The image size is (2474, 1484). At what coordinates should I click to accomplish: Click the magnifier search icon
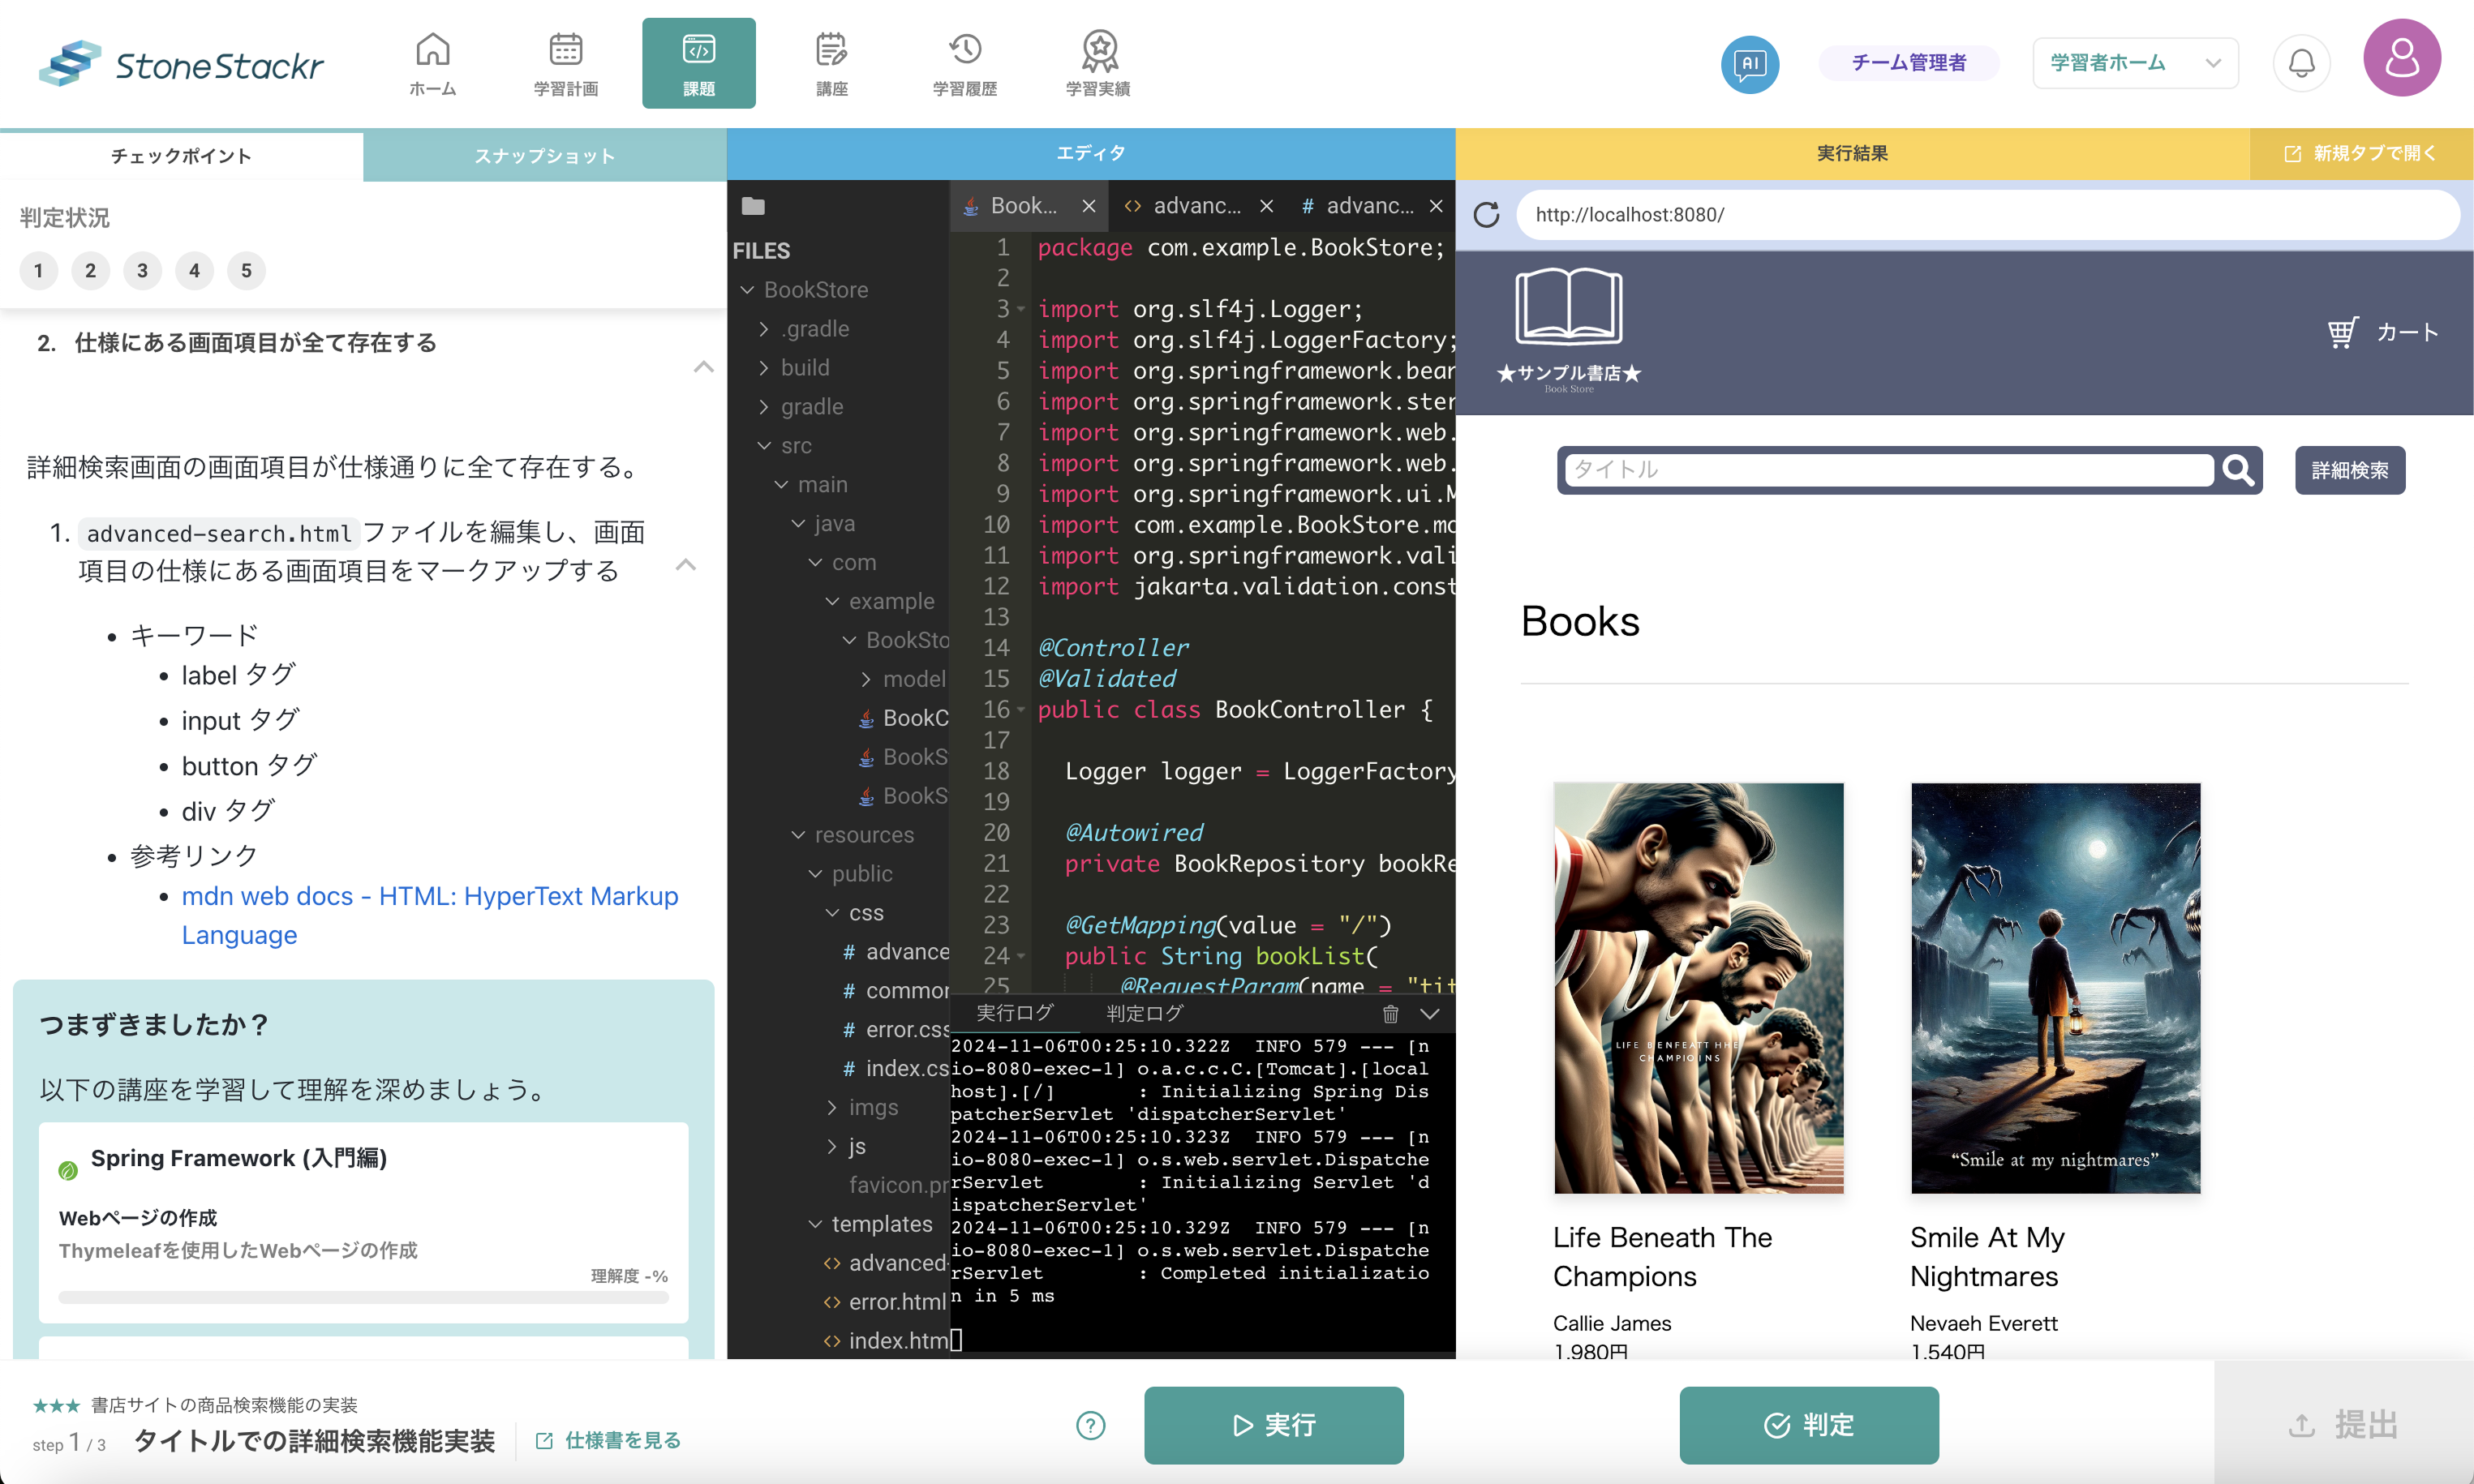pos(2237,470)
